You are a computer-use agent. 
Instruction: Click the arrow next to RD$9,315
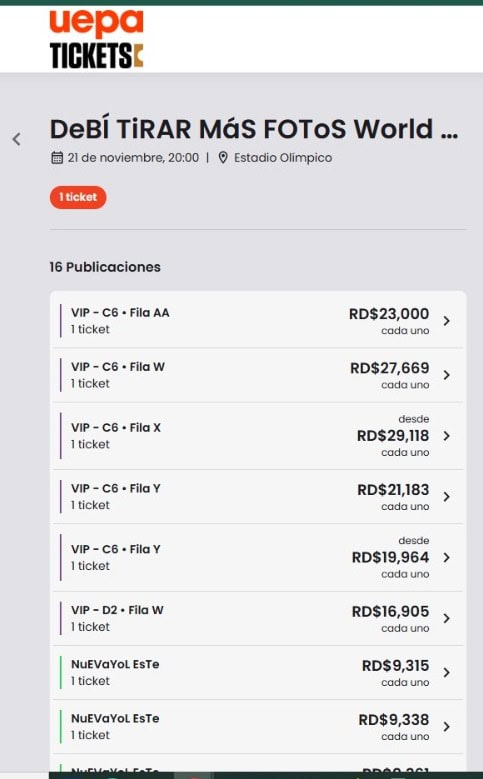pyautogui.click(x=446, y=673)
